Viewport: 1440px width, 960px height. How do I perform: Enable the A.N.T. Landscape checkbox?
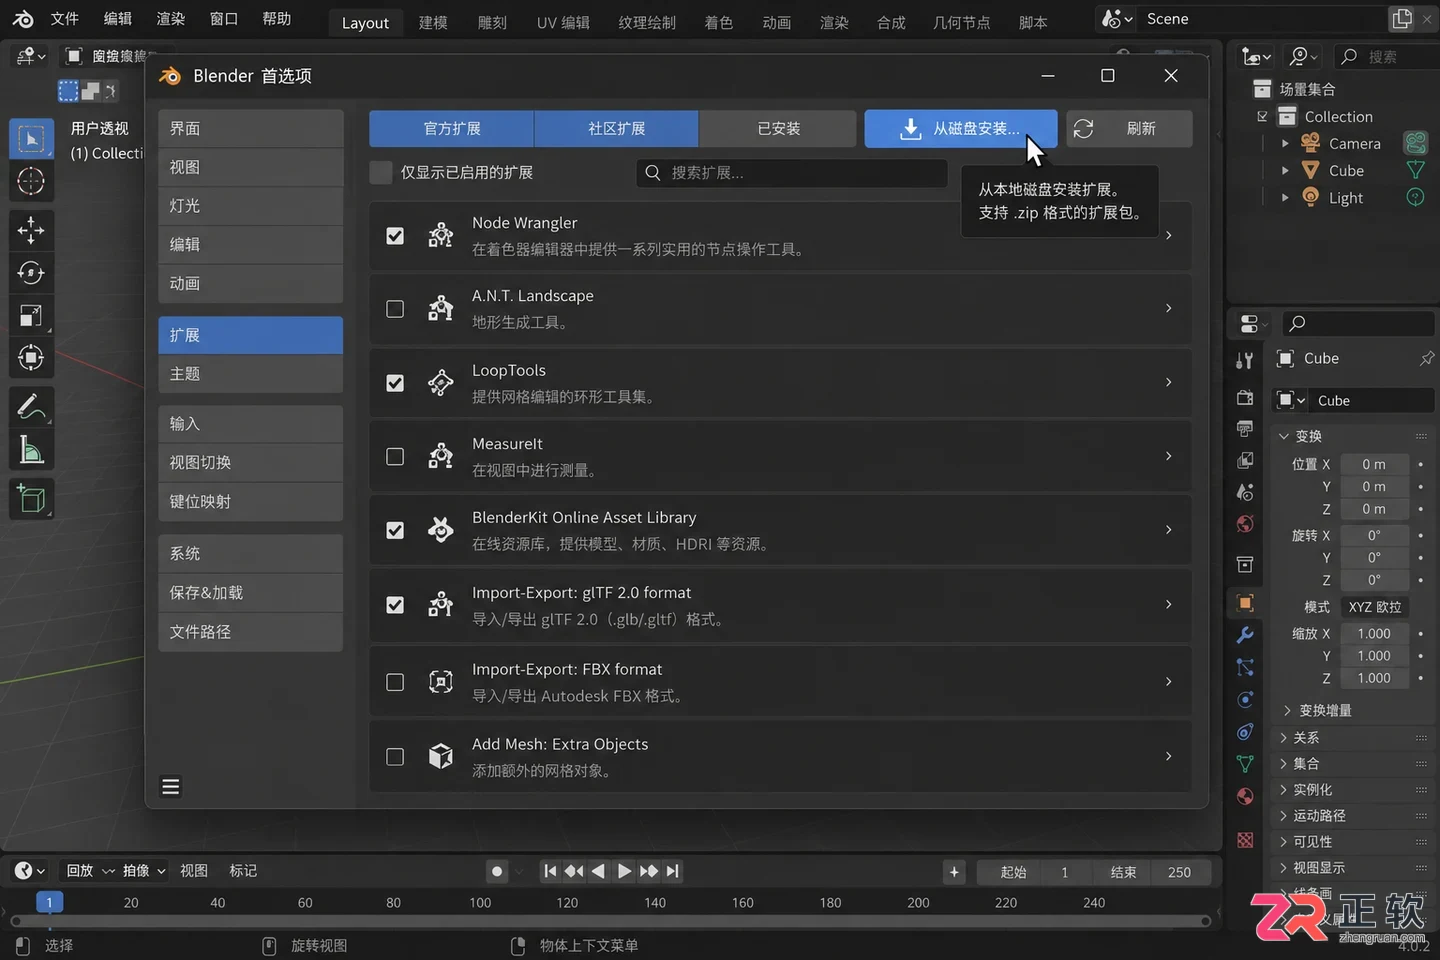(395, 309)
